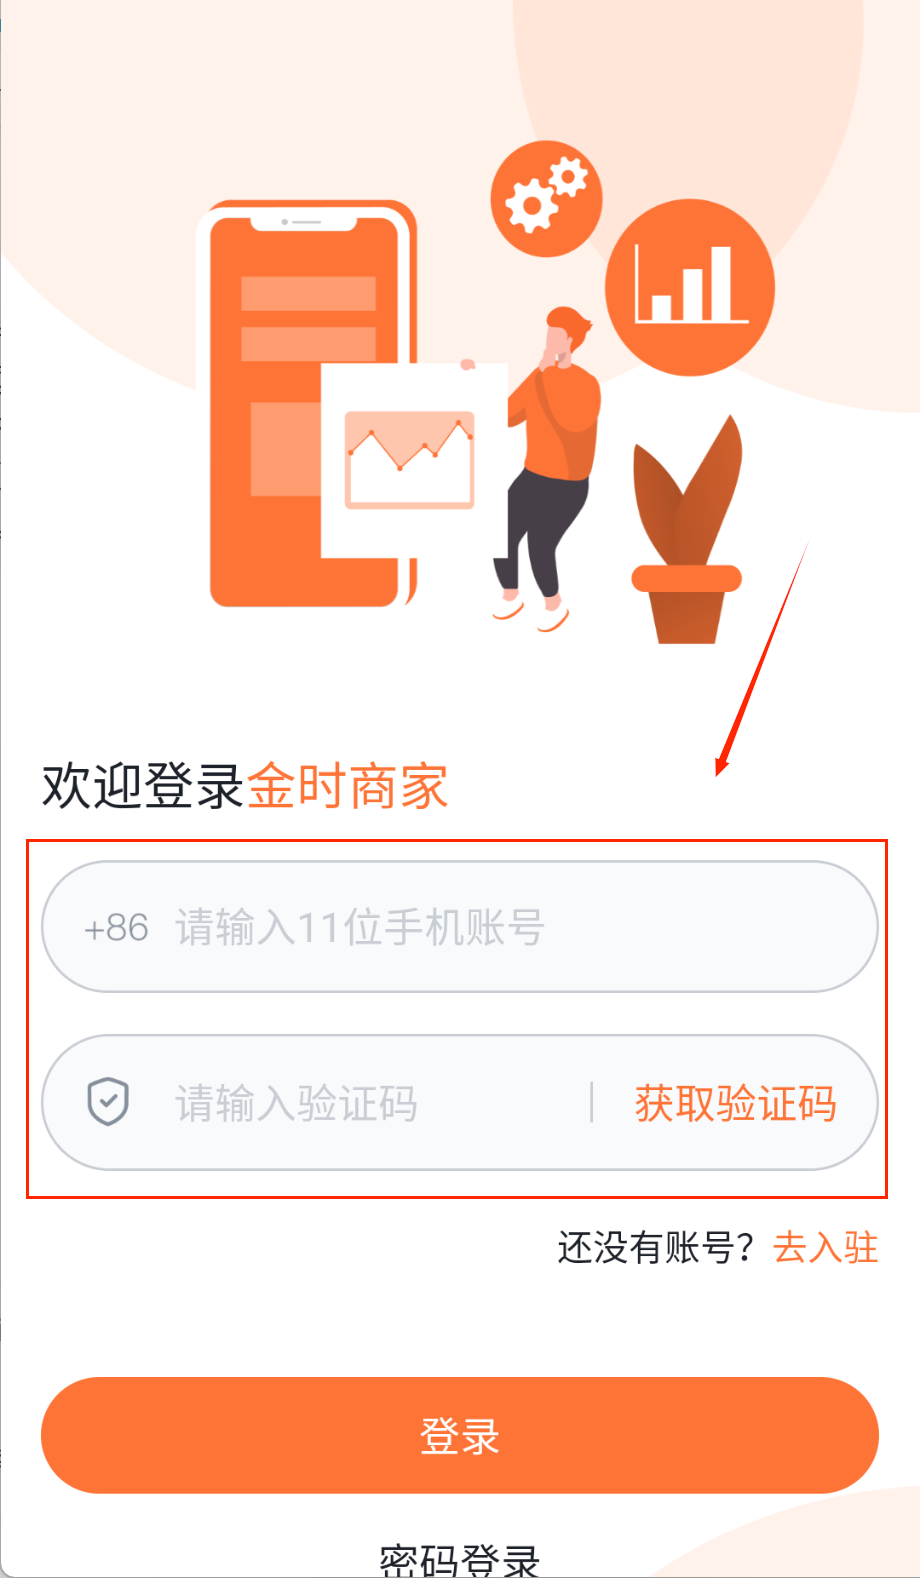This screenshot has width=920, height=1578.
Task: Switch to 密码登录 password login
Action: tap(460, 1560)
